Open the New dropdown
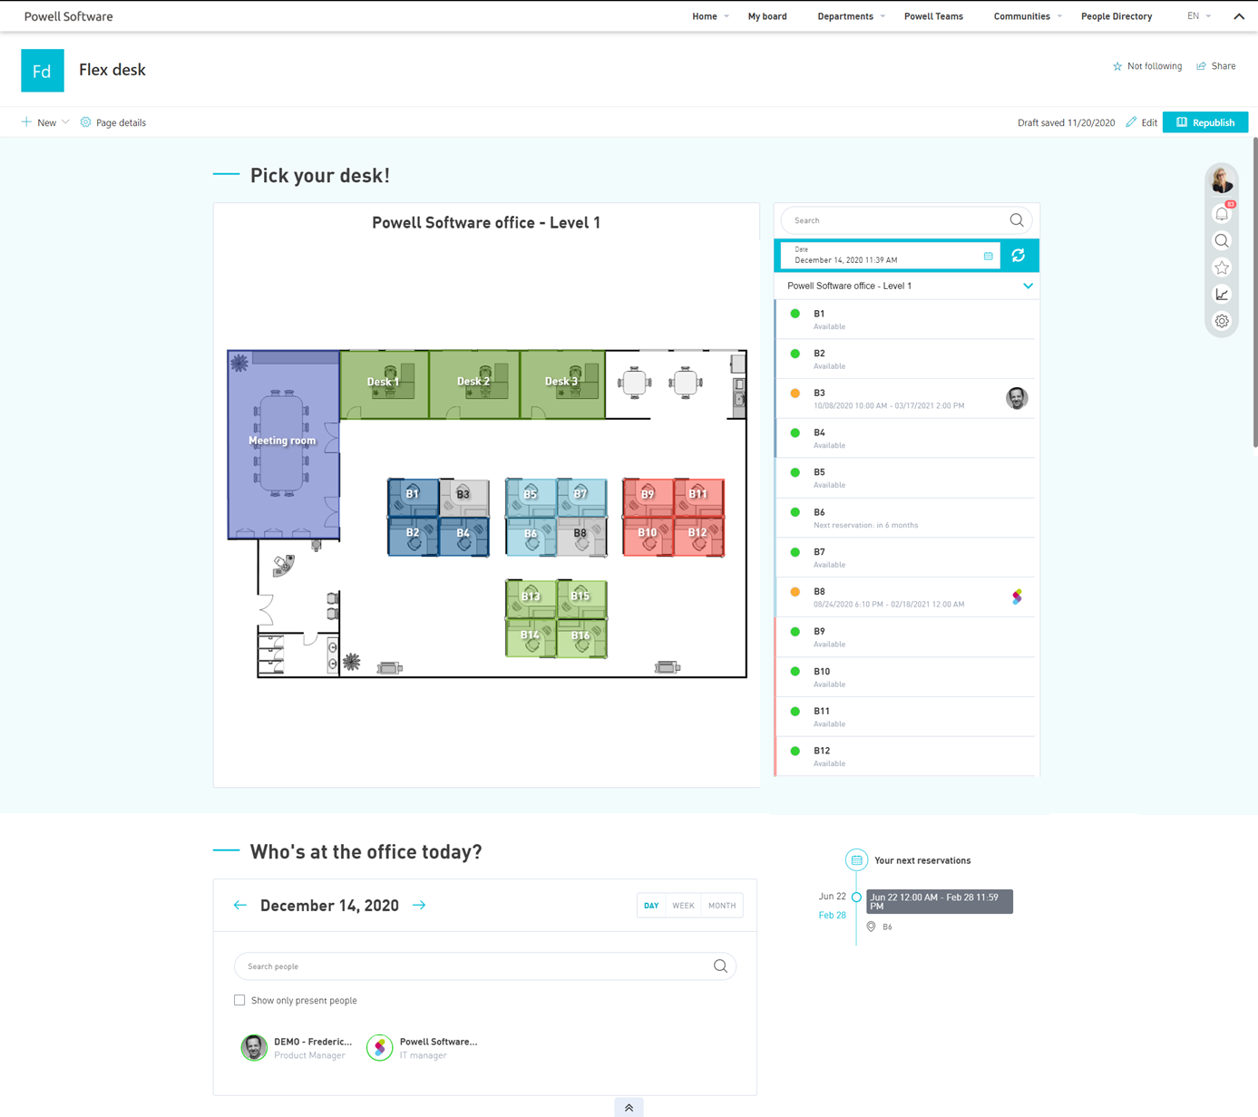 [45, 122]
